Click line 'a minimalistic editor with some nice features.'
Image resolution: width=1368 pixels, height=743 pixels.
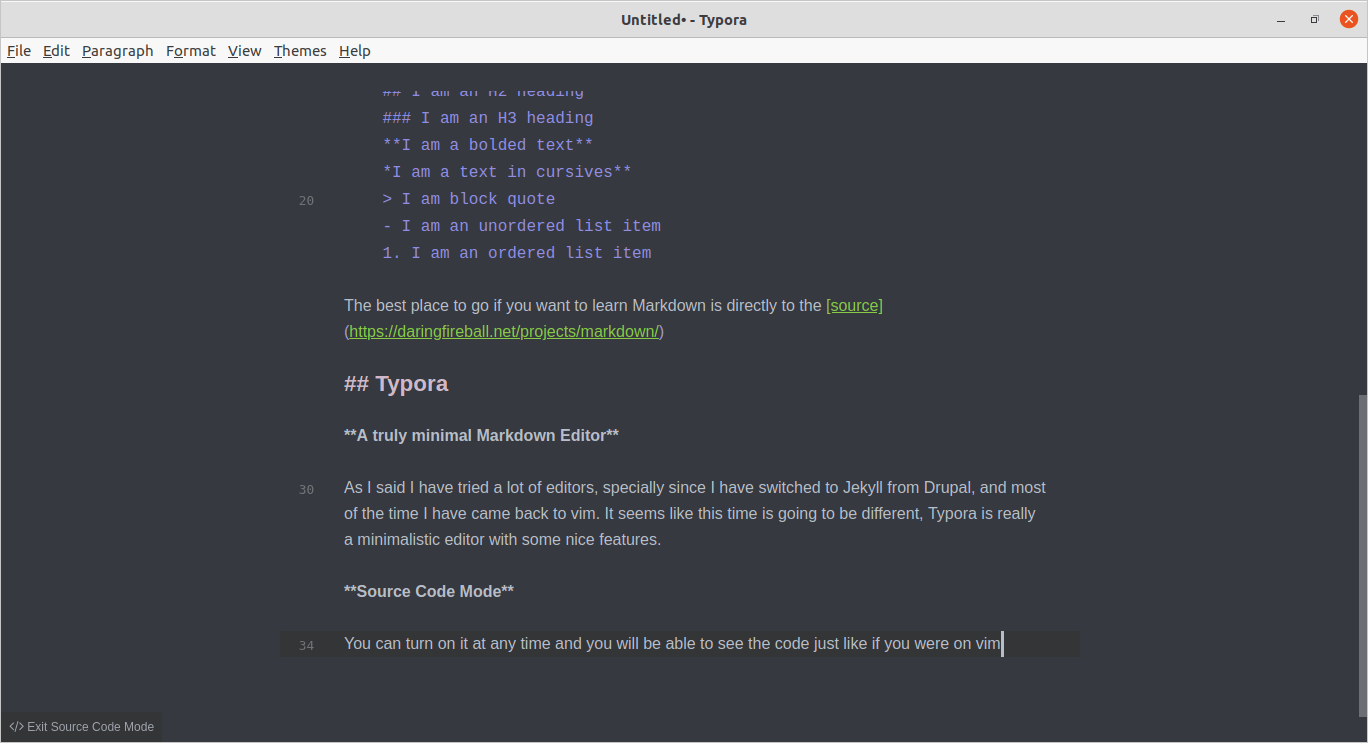point(503,540)
